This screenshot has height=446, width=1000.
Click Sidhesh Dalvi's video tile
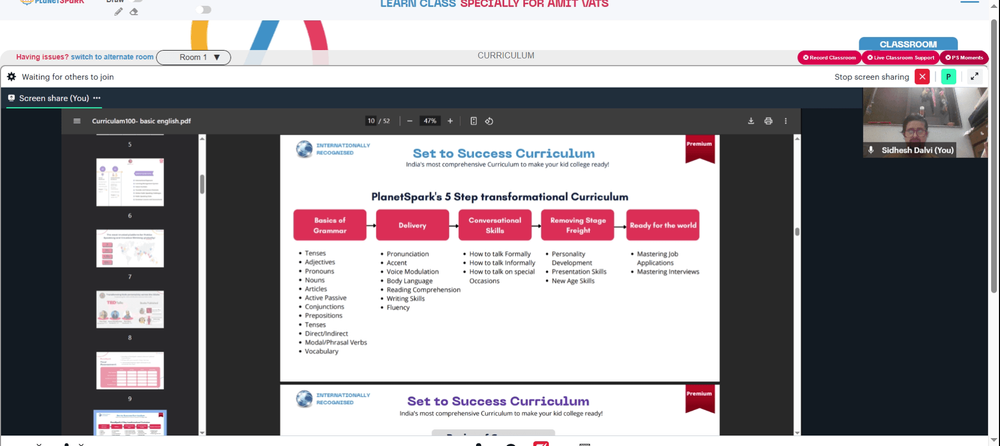tap(925, 123)
